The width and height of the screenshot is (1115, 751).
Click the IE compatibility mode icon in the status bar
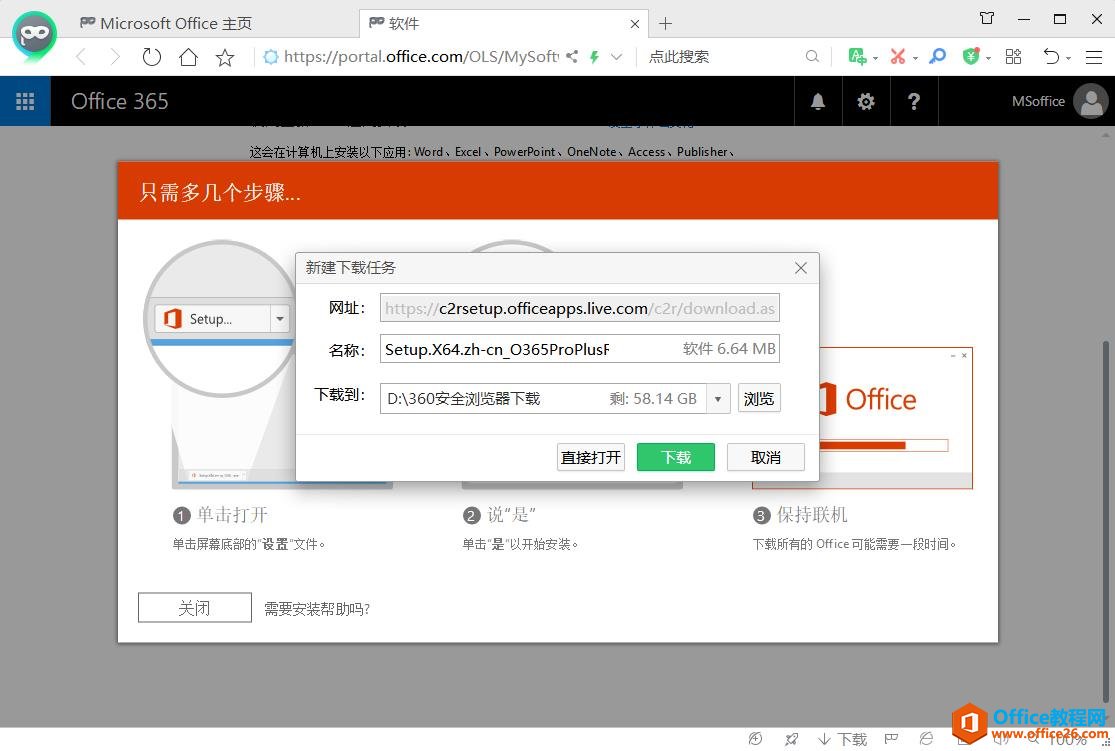[926, 740]
